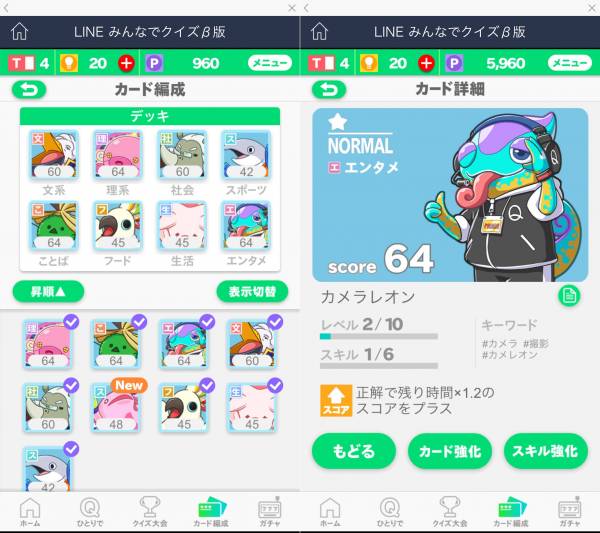Select the New pink スポーツ card scored 48
This screenshot has height=533, width=600.
tap(116, 407)
